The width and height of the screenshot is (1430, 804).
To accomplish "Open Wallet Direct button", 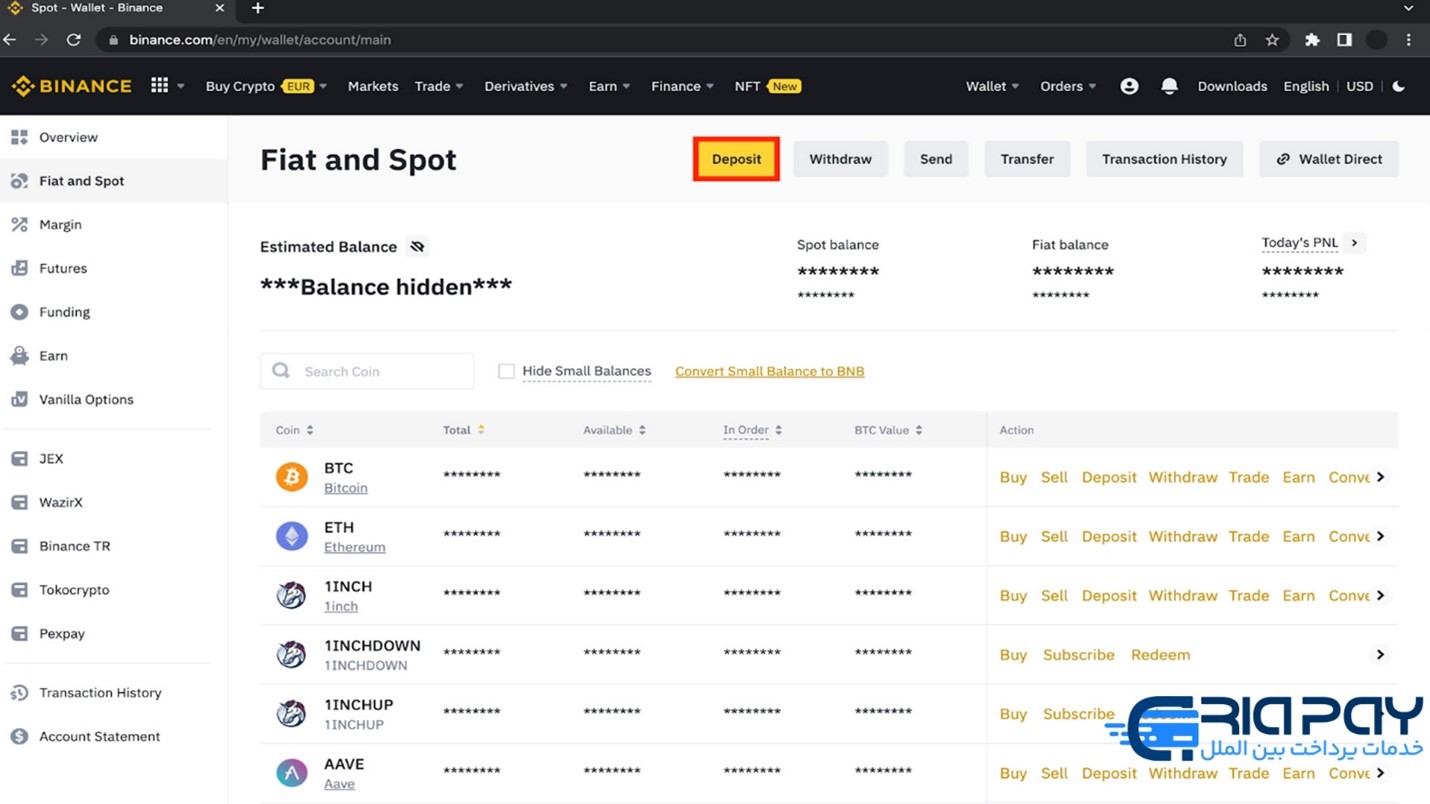I will (x=1329, y=159).
